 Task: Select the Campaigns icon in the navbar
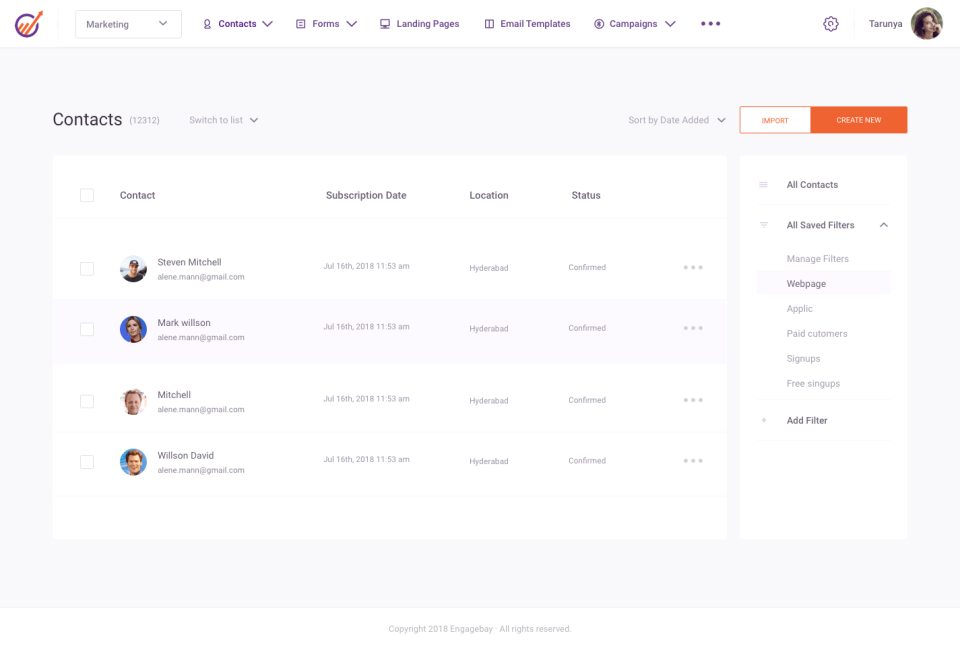[601, 23]
